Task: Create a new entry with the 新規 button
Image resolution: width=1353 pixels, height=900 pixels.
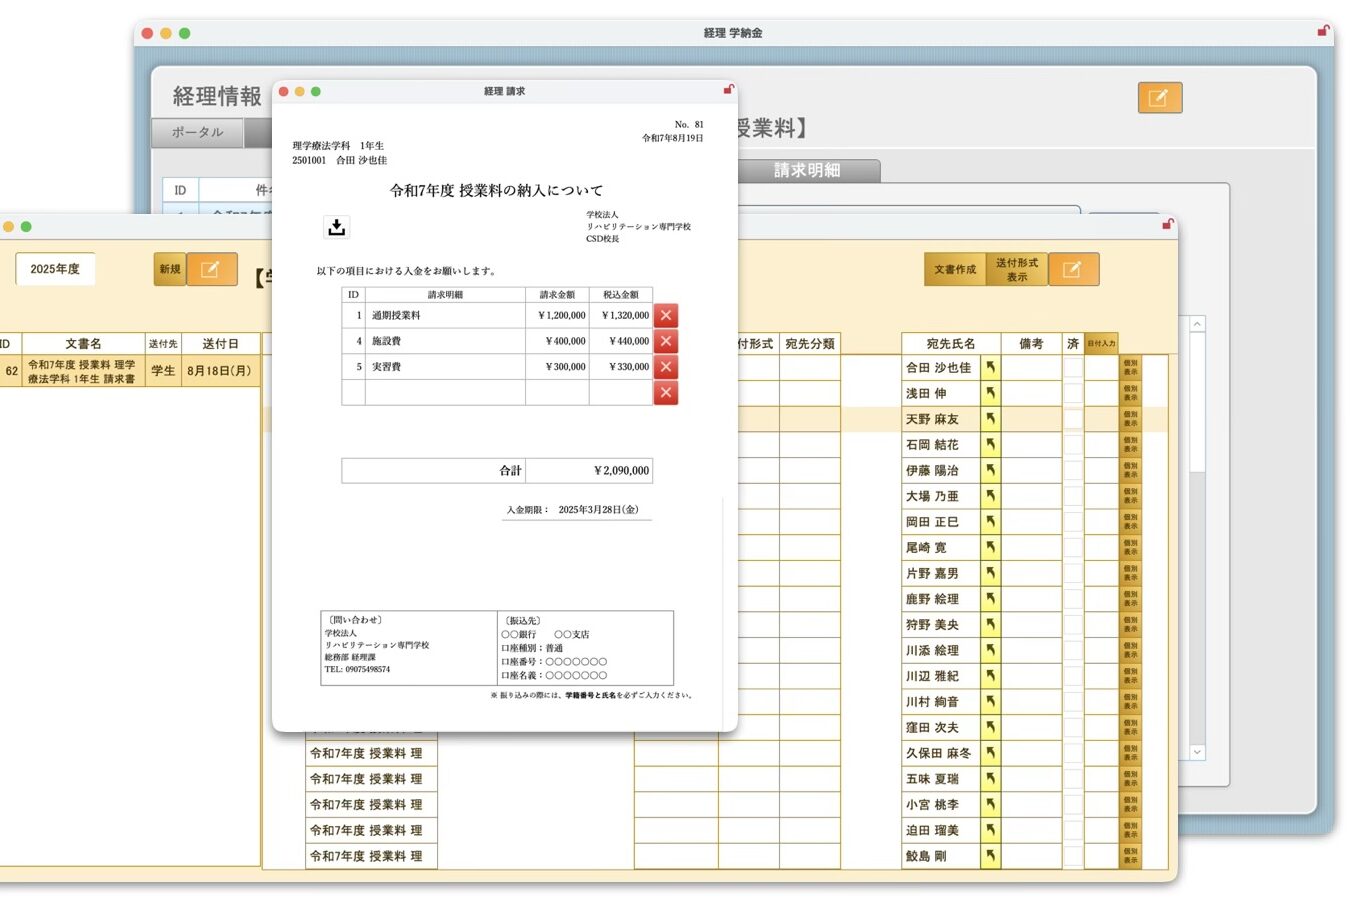Action: (168, 269)
